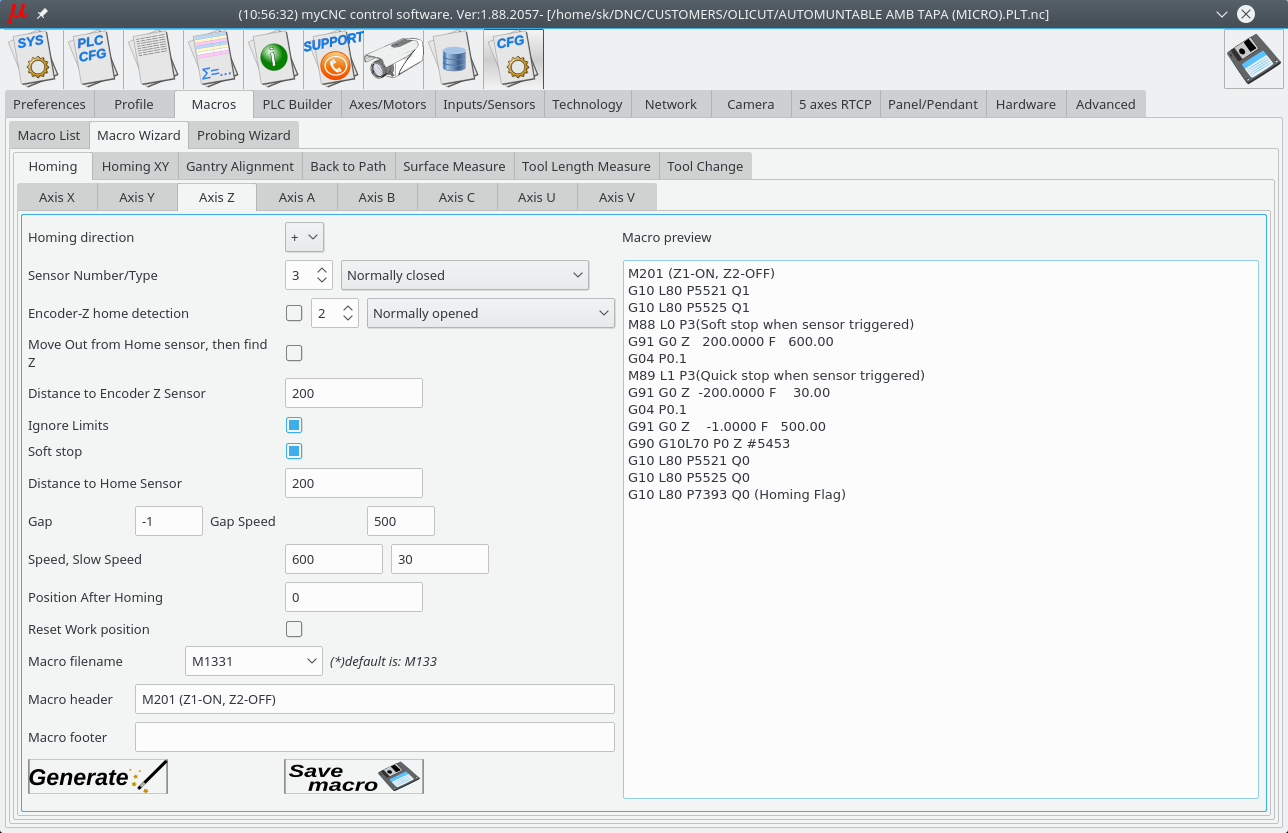Expand the Normally closed sensor type dropdown

[464, 275]
